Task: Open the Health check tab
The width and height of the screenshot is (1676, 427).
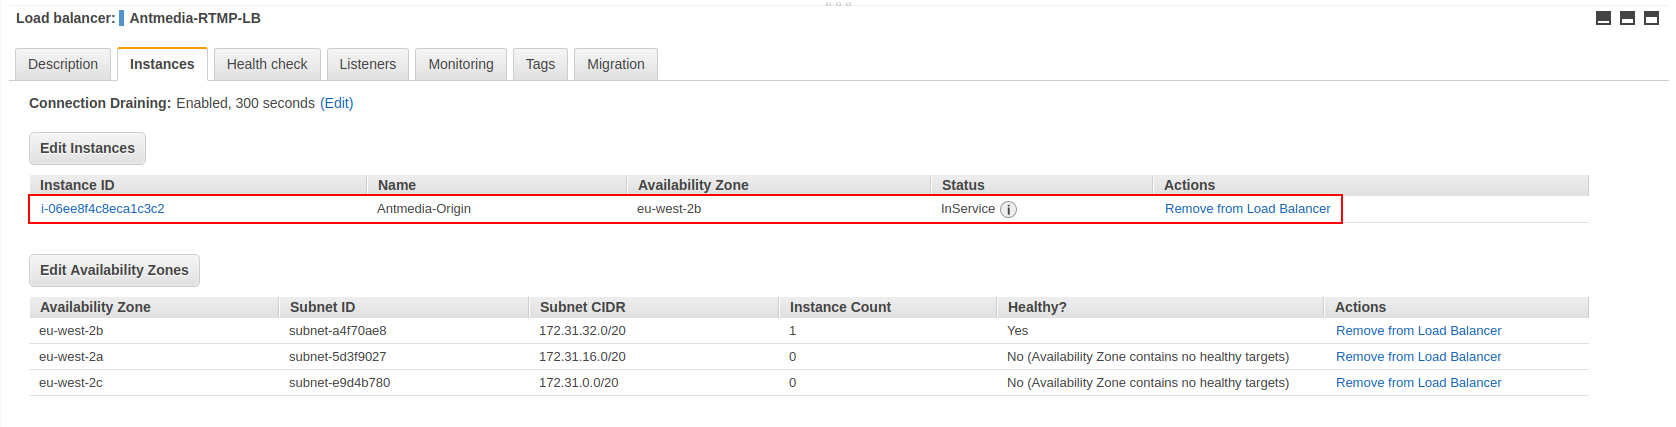Action: point(267,64)
